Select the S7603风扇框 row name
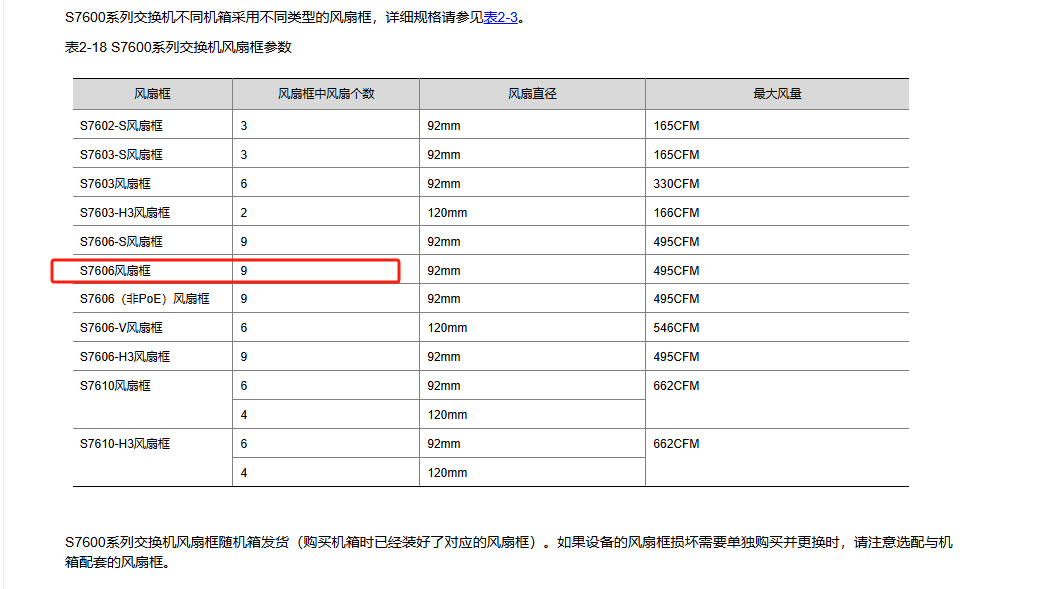Screen dimensions: 1043x589 [115, 184]
